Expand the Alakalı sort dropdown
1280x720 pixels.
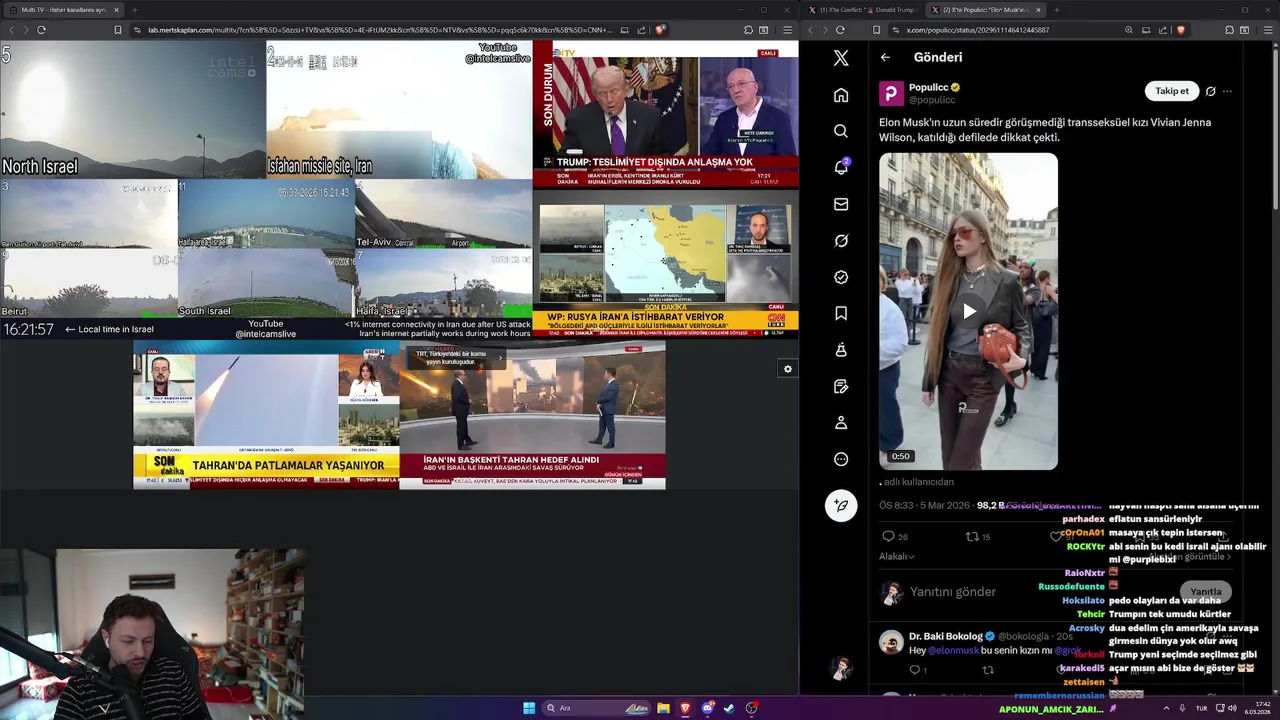[x=897, y=556]
